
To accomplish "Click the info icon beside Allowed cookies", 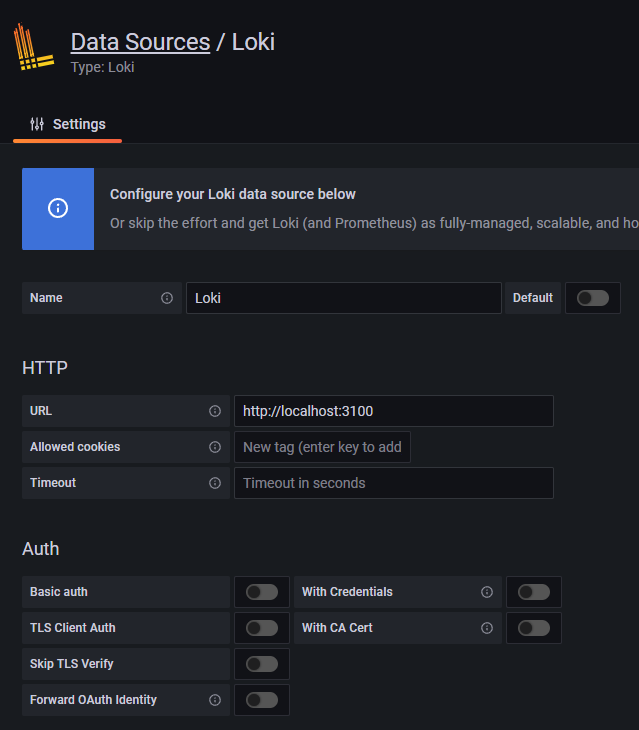I will point(215,447).
